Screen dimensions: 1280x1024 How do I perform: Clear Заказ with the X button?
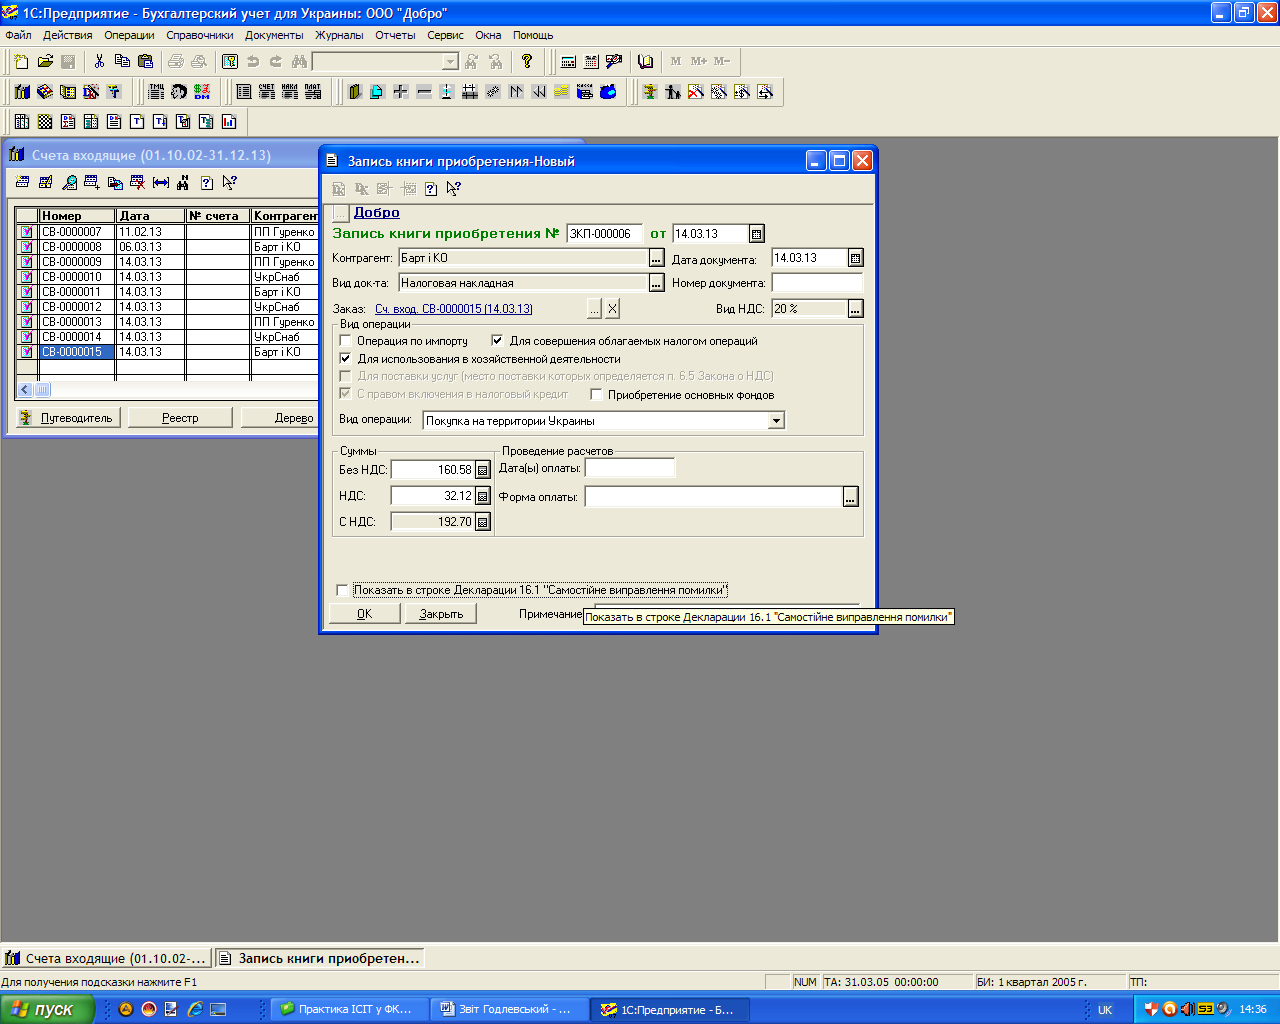[x=612, y=309]
